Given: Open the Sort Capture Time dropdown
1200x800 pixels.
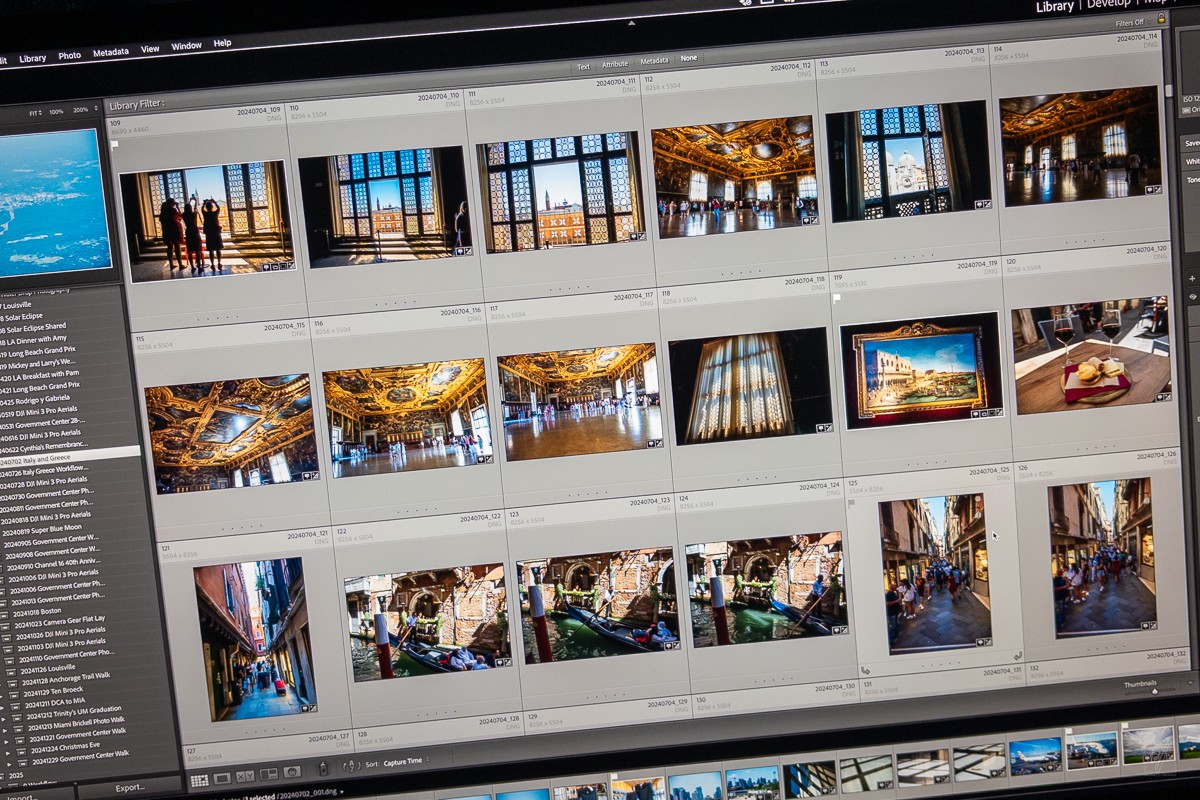Looking at the screenshot, I should click(403, 762).
